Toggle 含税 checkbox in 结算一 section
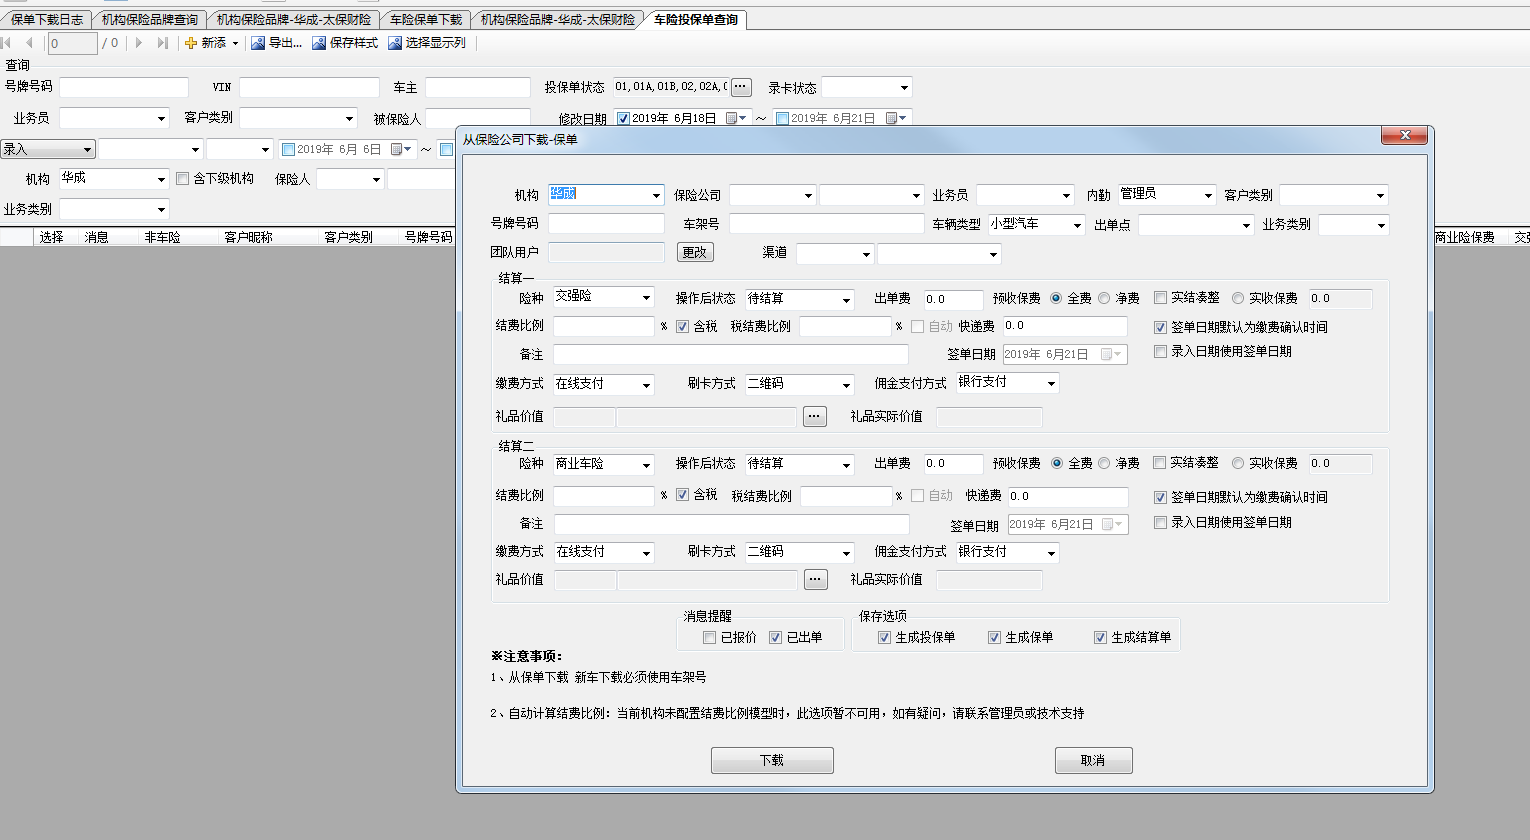Viewport: 1530px width, 840px height. click(683, 327)
